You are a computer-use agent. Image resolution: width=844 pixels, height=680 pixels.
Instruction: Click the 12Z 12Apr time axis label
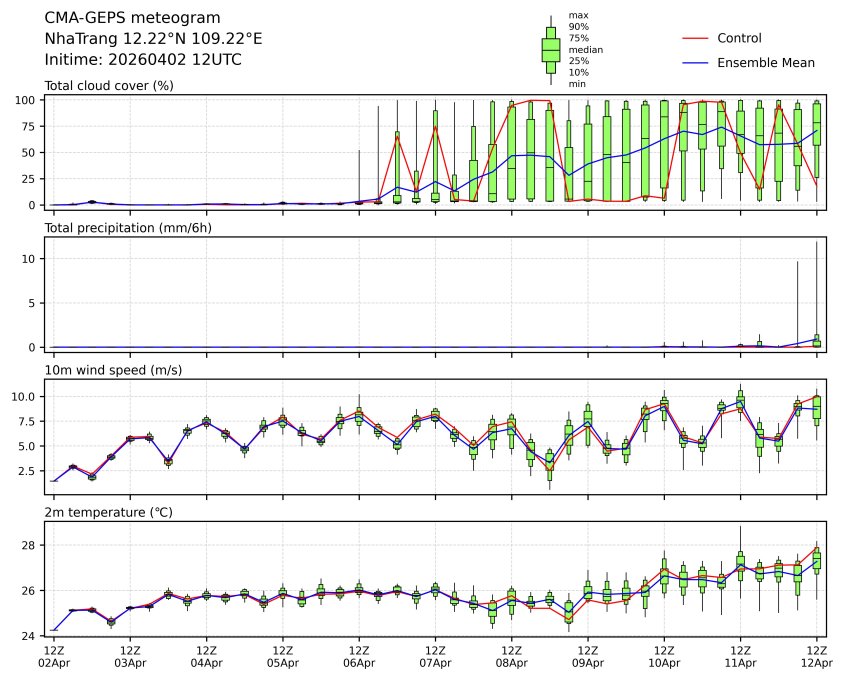(817, 656)
